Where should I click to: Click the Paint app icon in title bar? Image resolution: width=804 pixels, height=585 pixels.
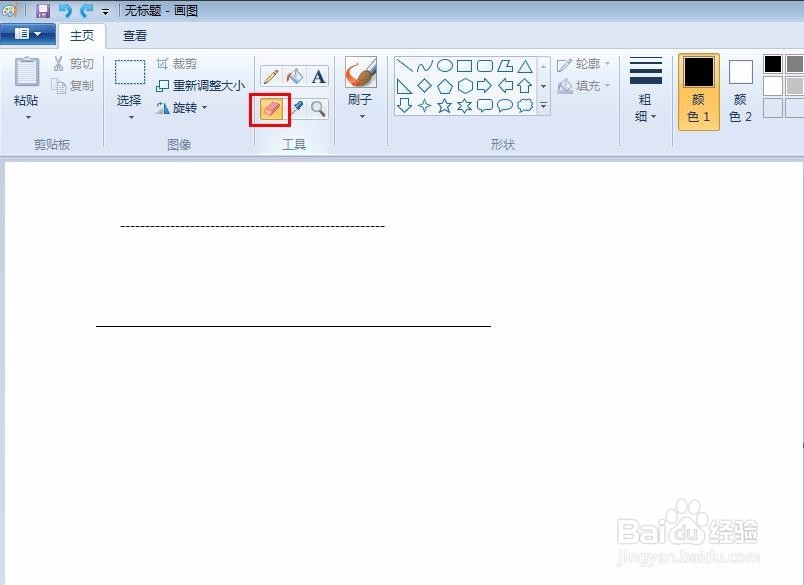[9, 10]
